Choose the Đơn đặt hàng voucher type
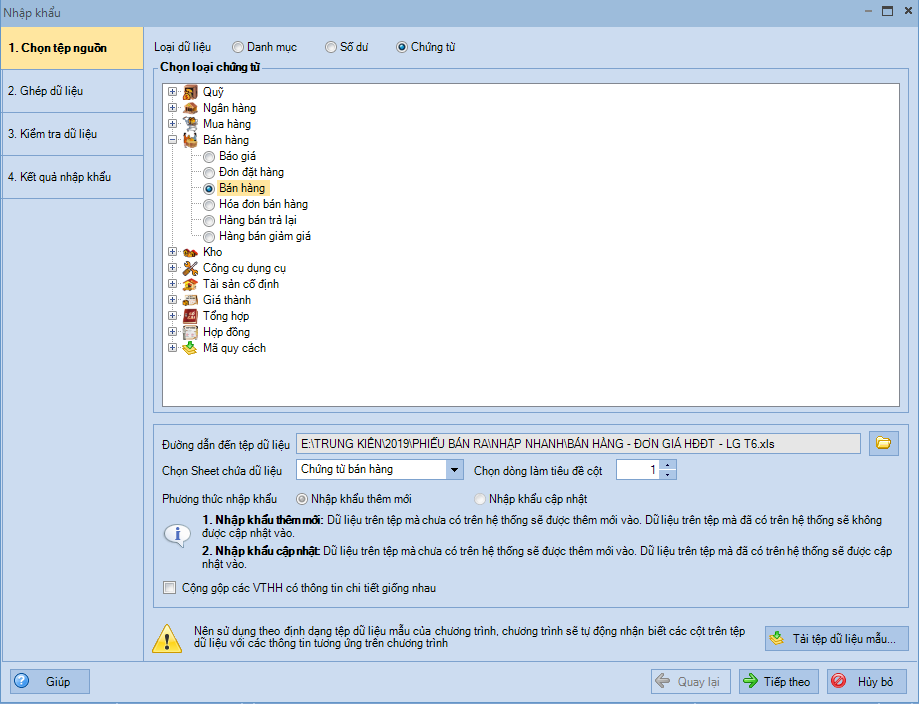919x704 pixels. (209, 172)
